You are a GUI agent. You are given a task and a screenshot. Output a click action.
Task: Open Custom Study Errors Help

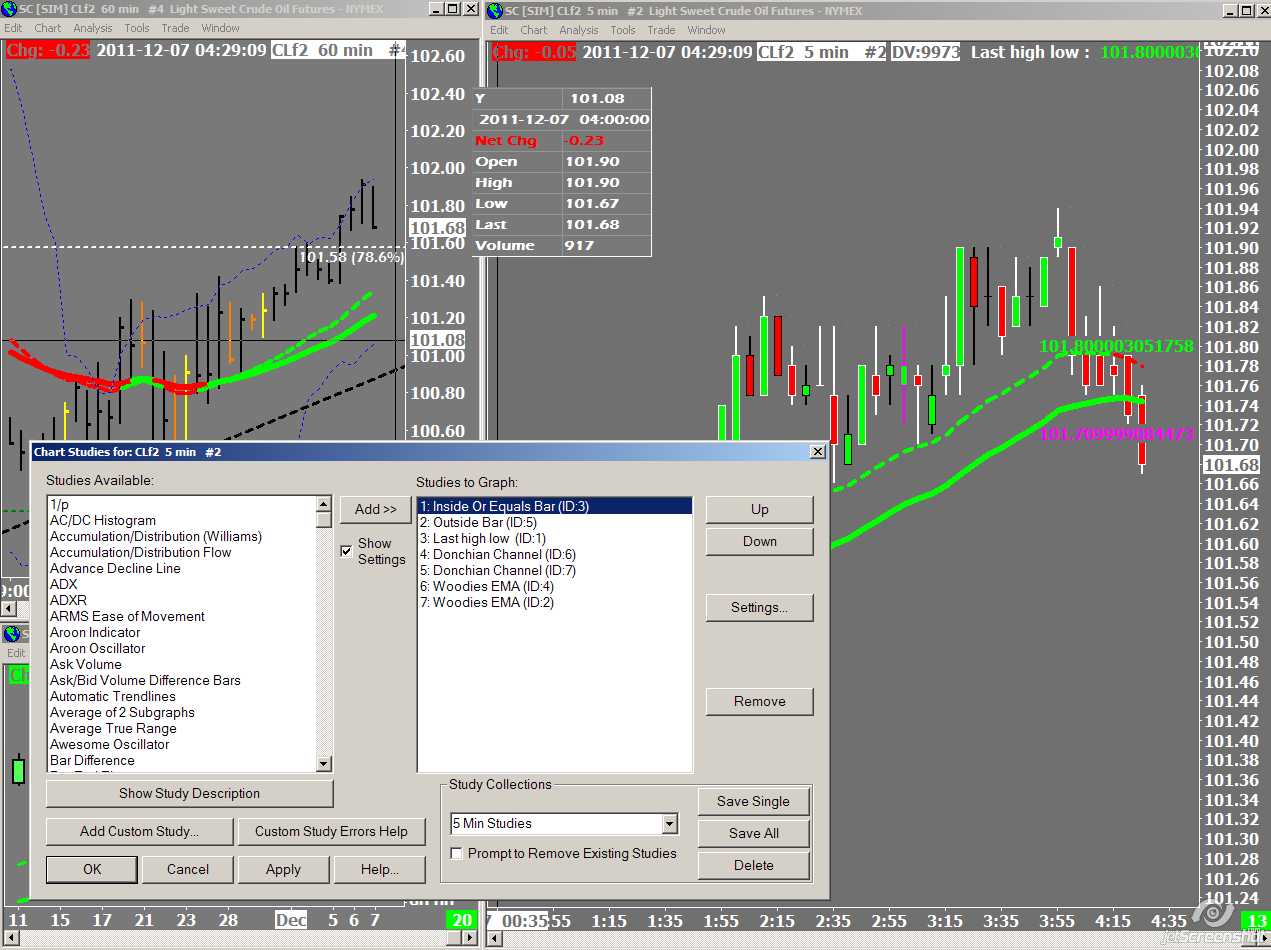point(331,831)
